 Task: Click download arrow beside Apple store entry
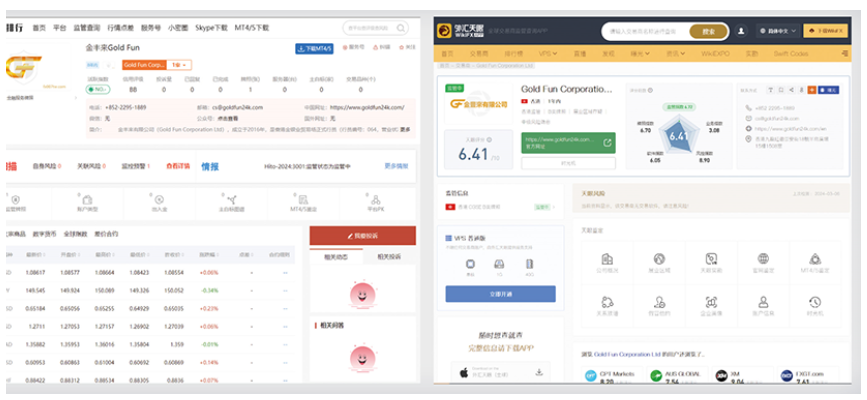tap(539, 372)
